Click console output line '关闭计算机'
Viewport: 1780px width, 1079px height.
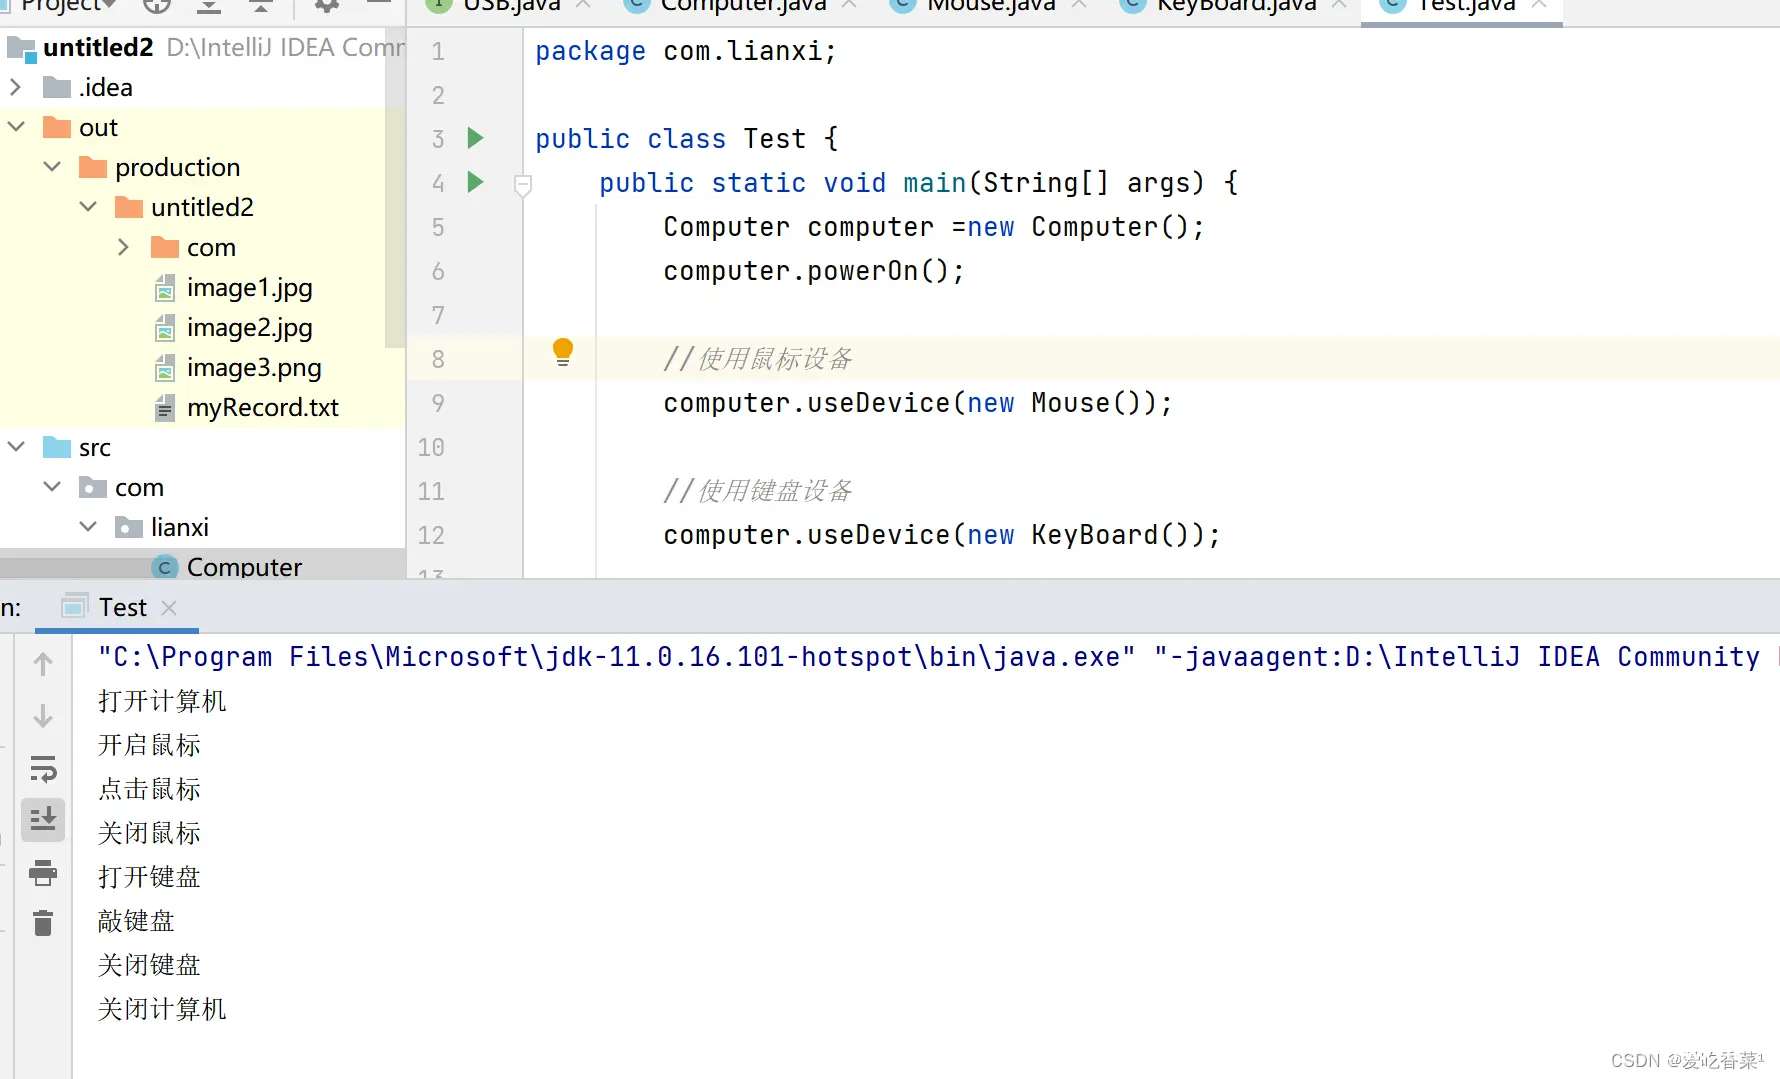pyautogui.click(x=162, y=1009)
